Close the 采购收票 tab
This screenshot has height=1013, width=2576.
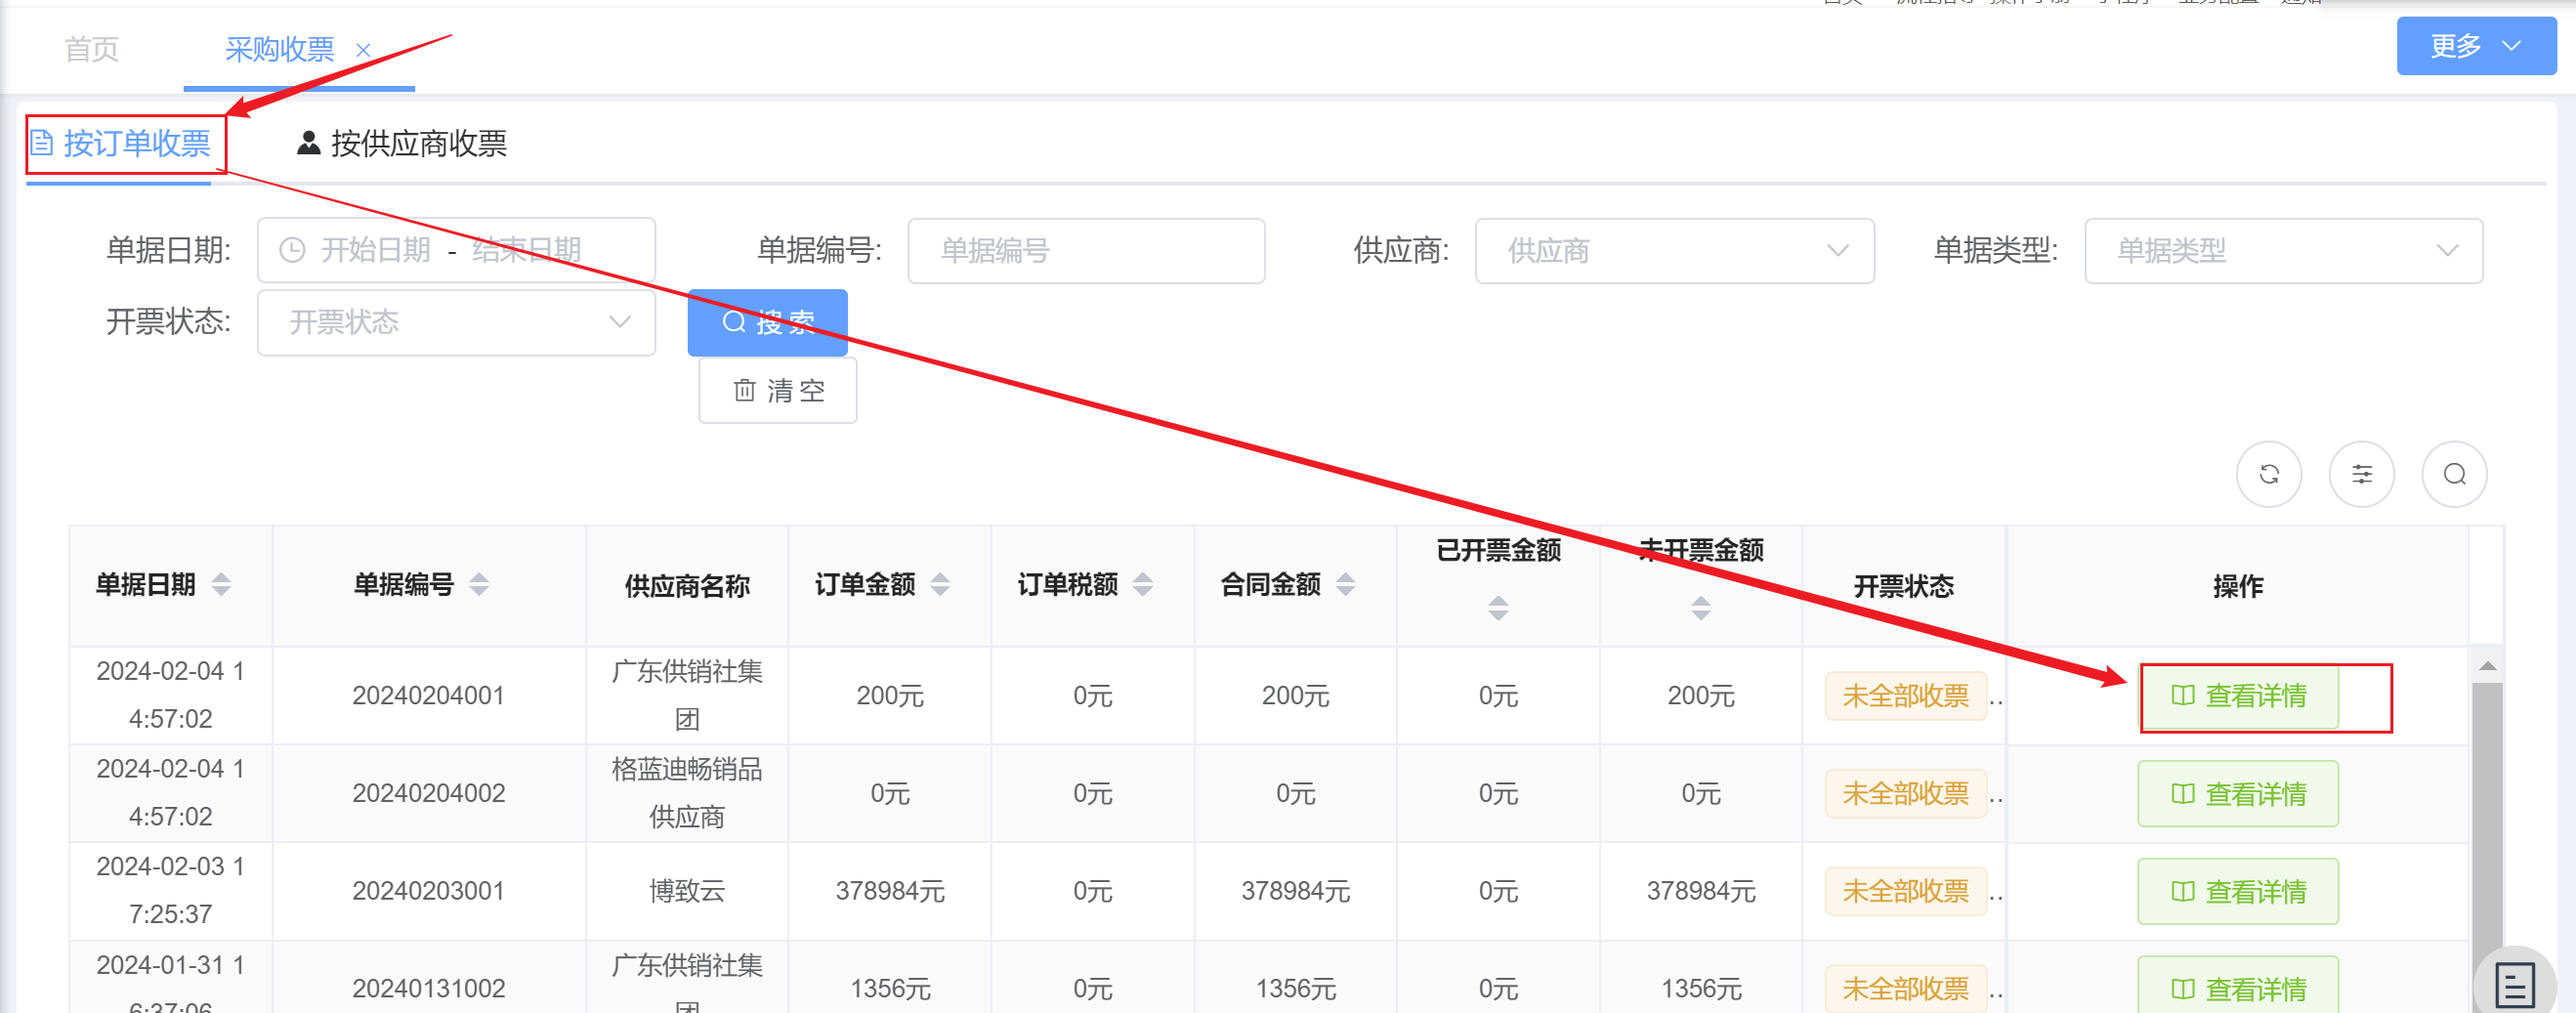[363, 50]
